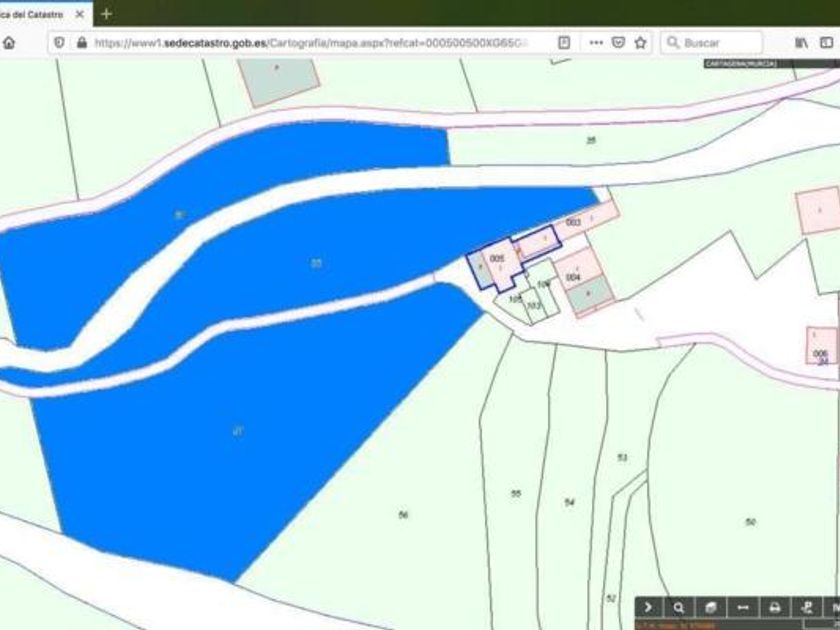Viewport: 840px width, 630px height.
Task: Save page to Pocket
Action: 618,43
